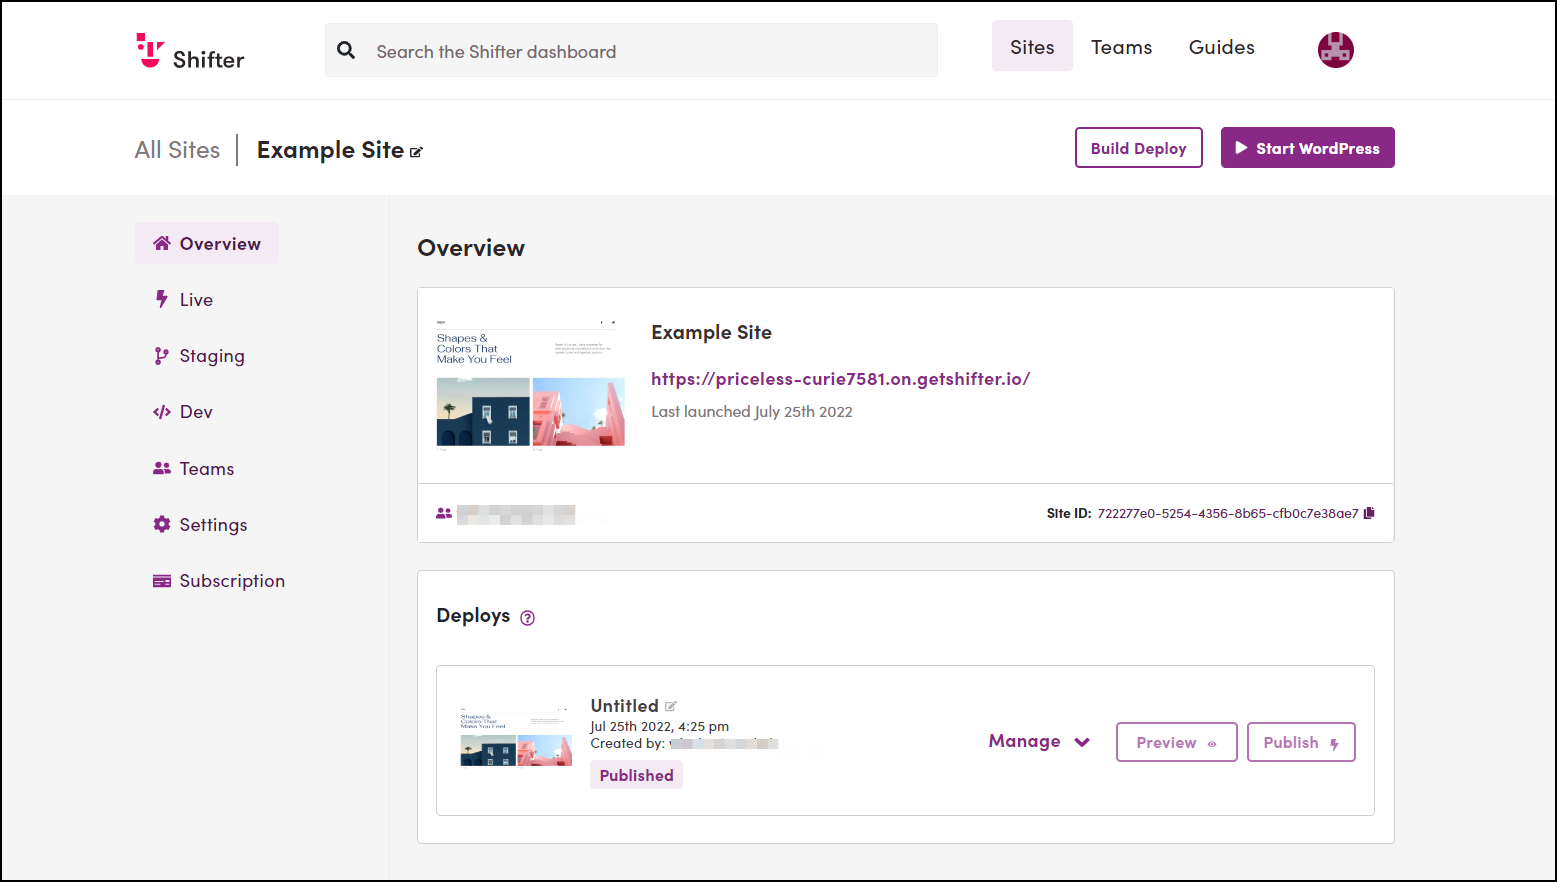Focus the Search the Shifter dashboard field
1557x882 pixels.
click(631, 50)
